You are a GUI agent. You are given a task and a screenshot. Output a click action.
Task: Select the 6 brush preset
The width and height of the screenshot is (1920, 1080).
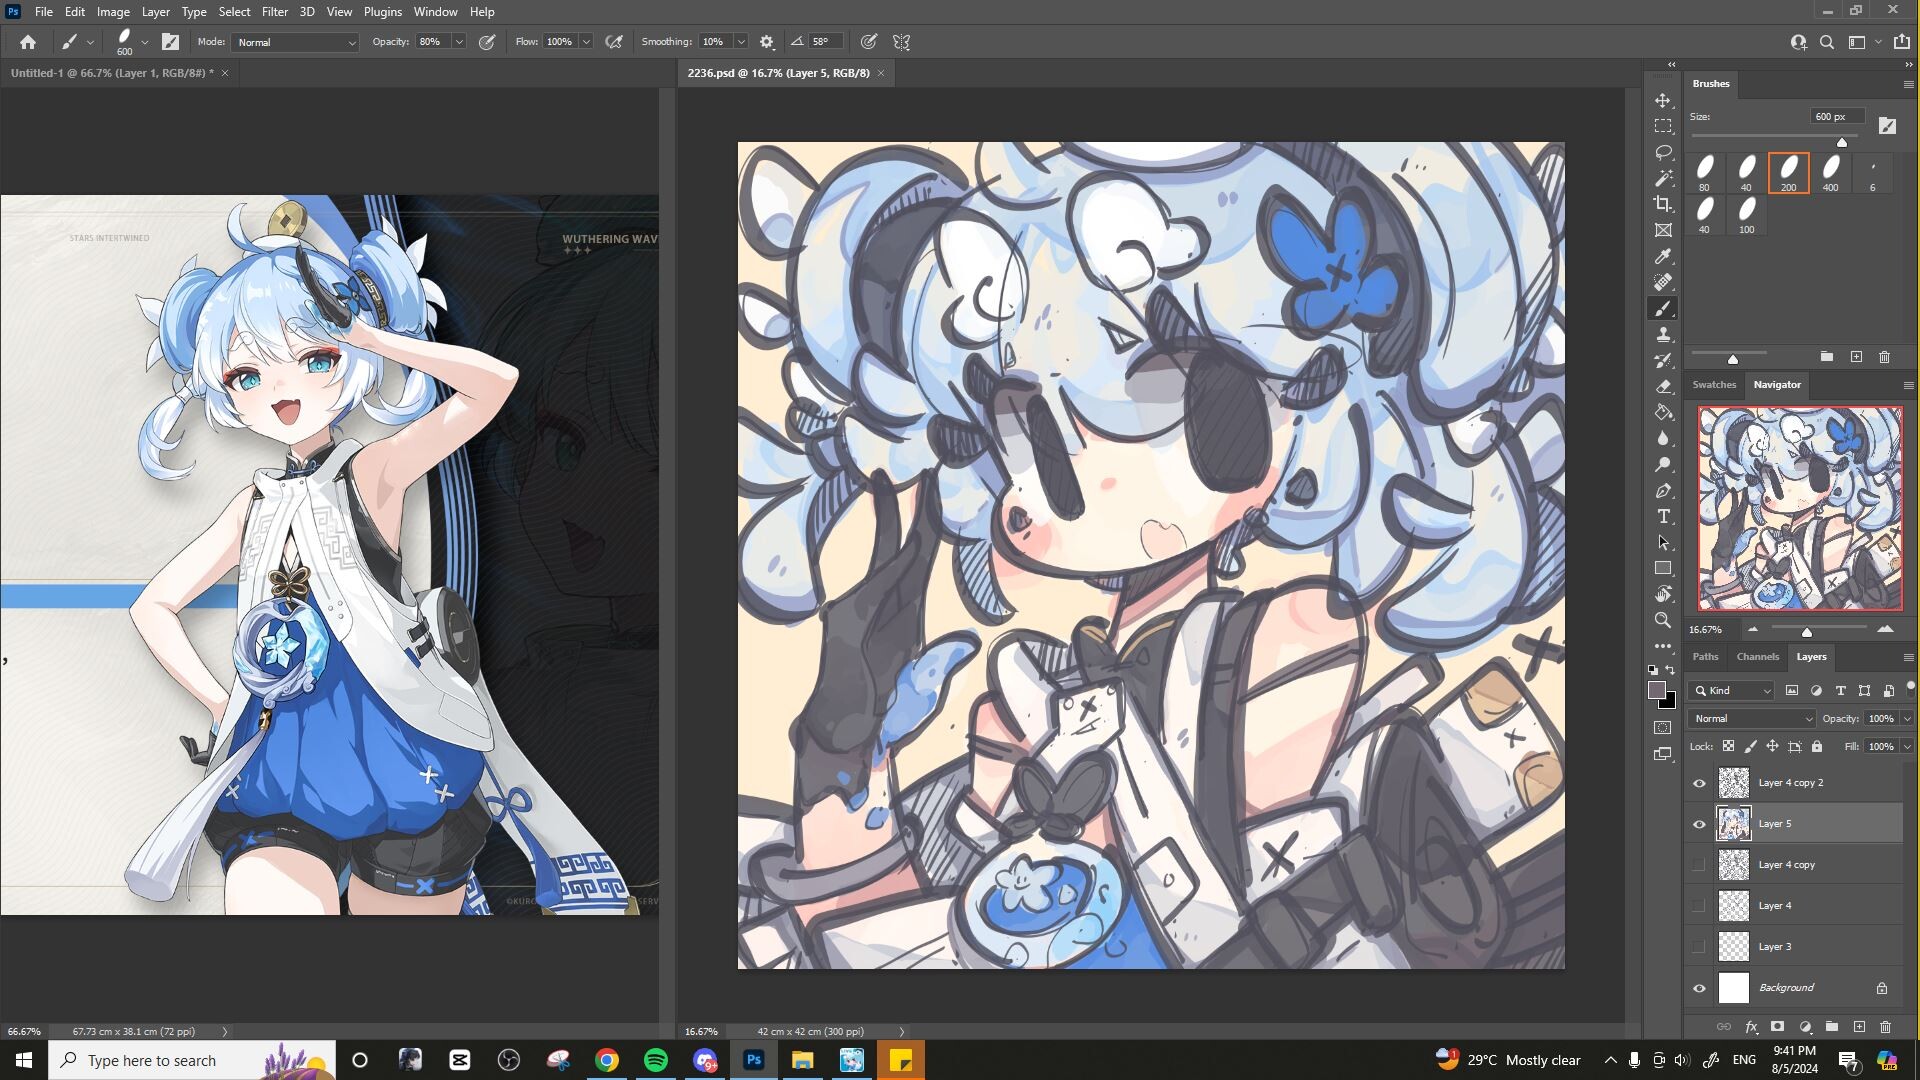click(1872, 173)
